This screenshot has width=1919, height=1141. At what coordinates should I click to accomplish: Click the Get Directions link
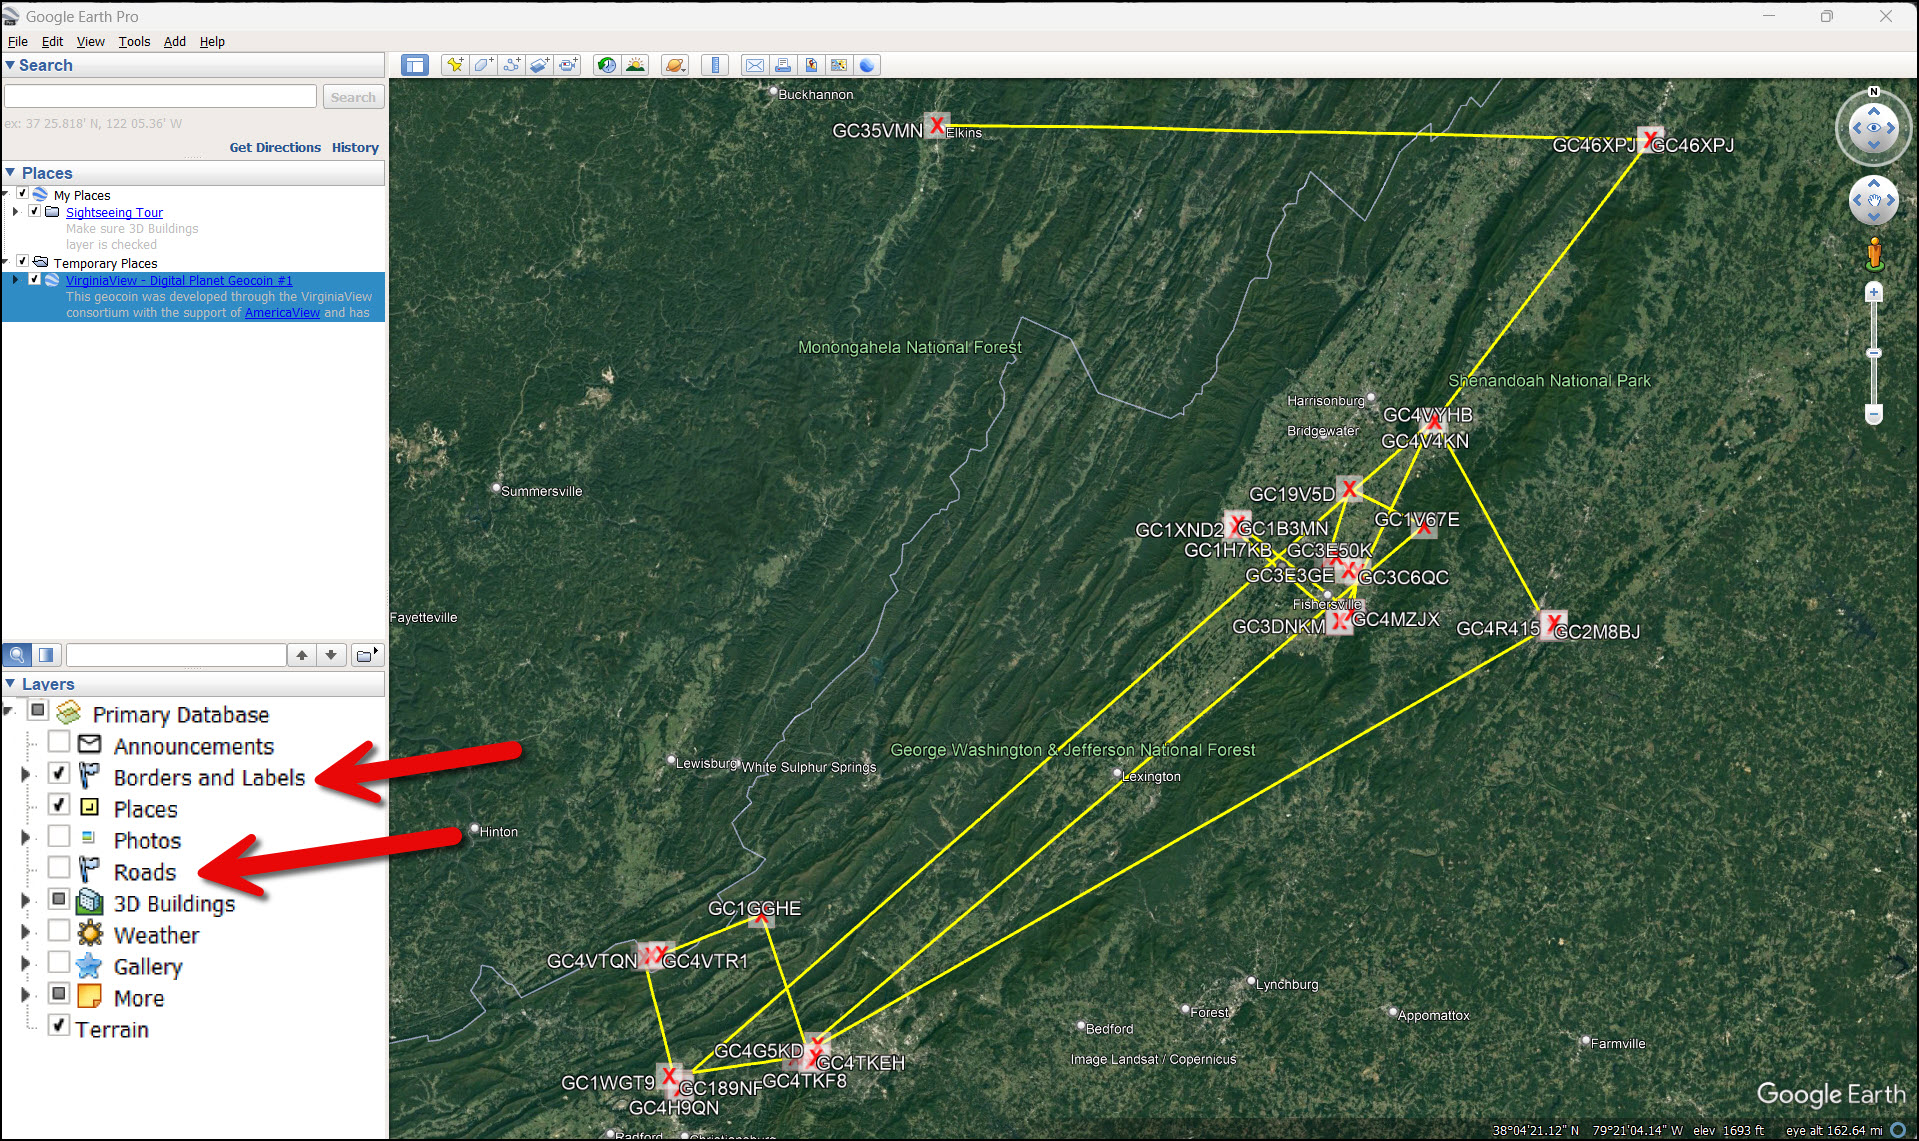(275, 147)
